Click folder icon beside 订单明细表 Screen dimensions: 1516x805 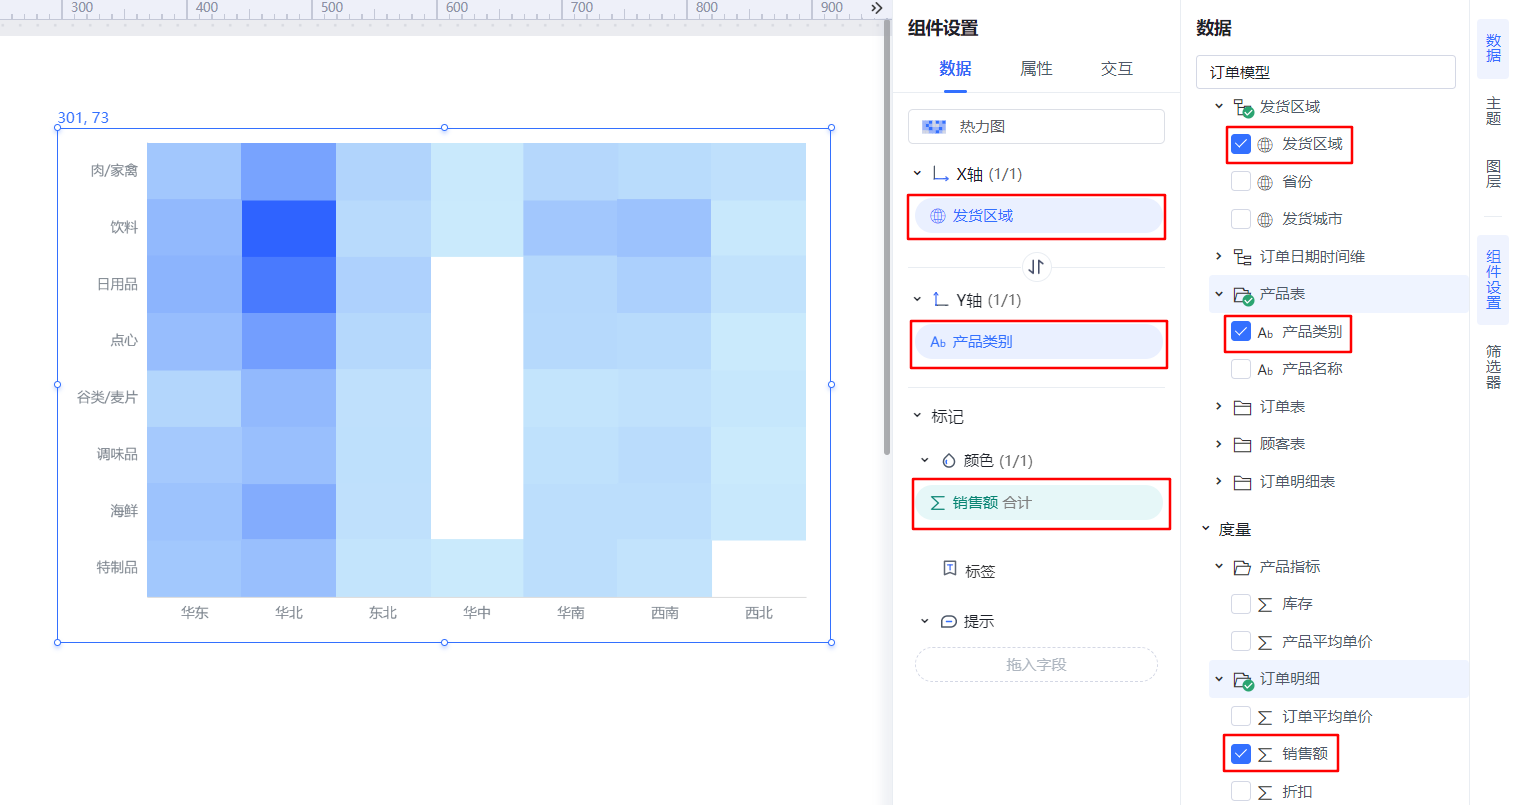pyautogui.click(x=1242, y=482)
